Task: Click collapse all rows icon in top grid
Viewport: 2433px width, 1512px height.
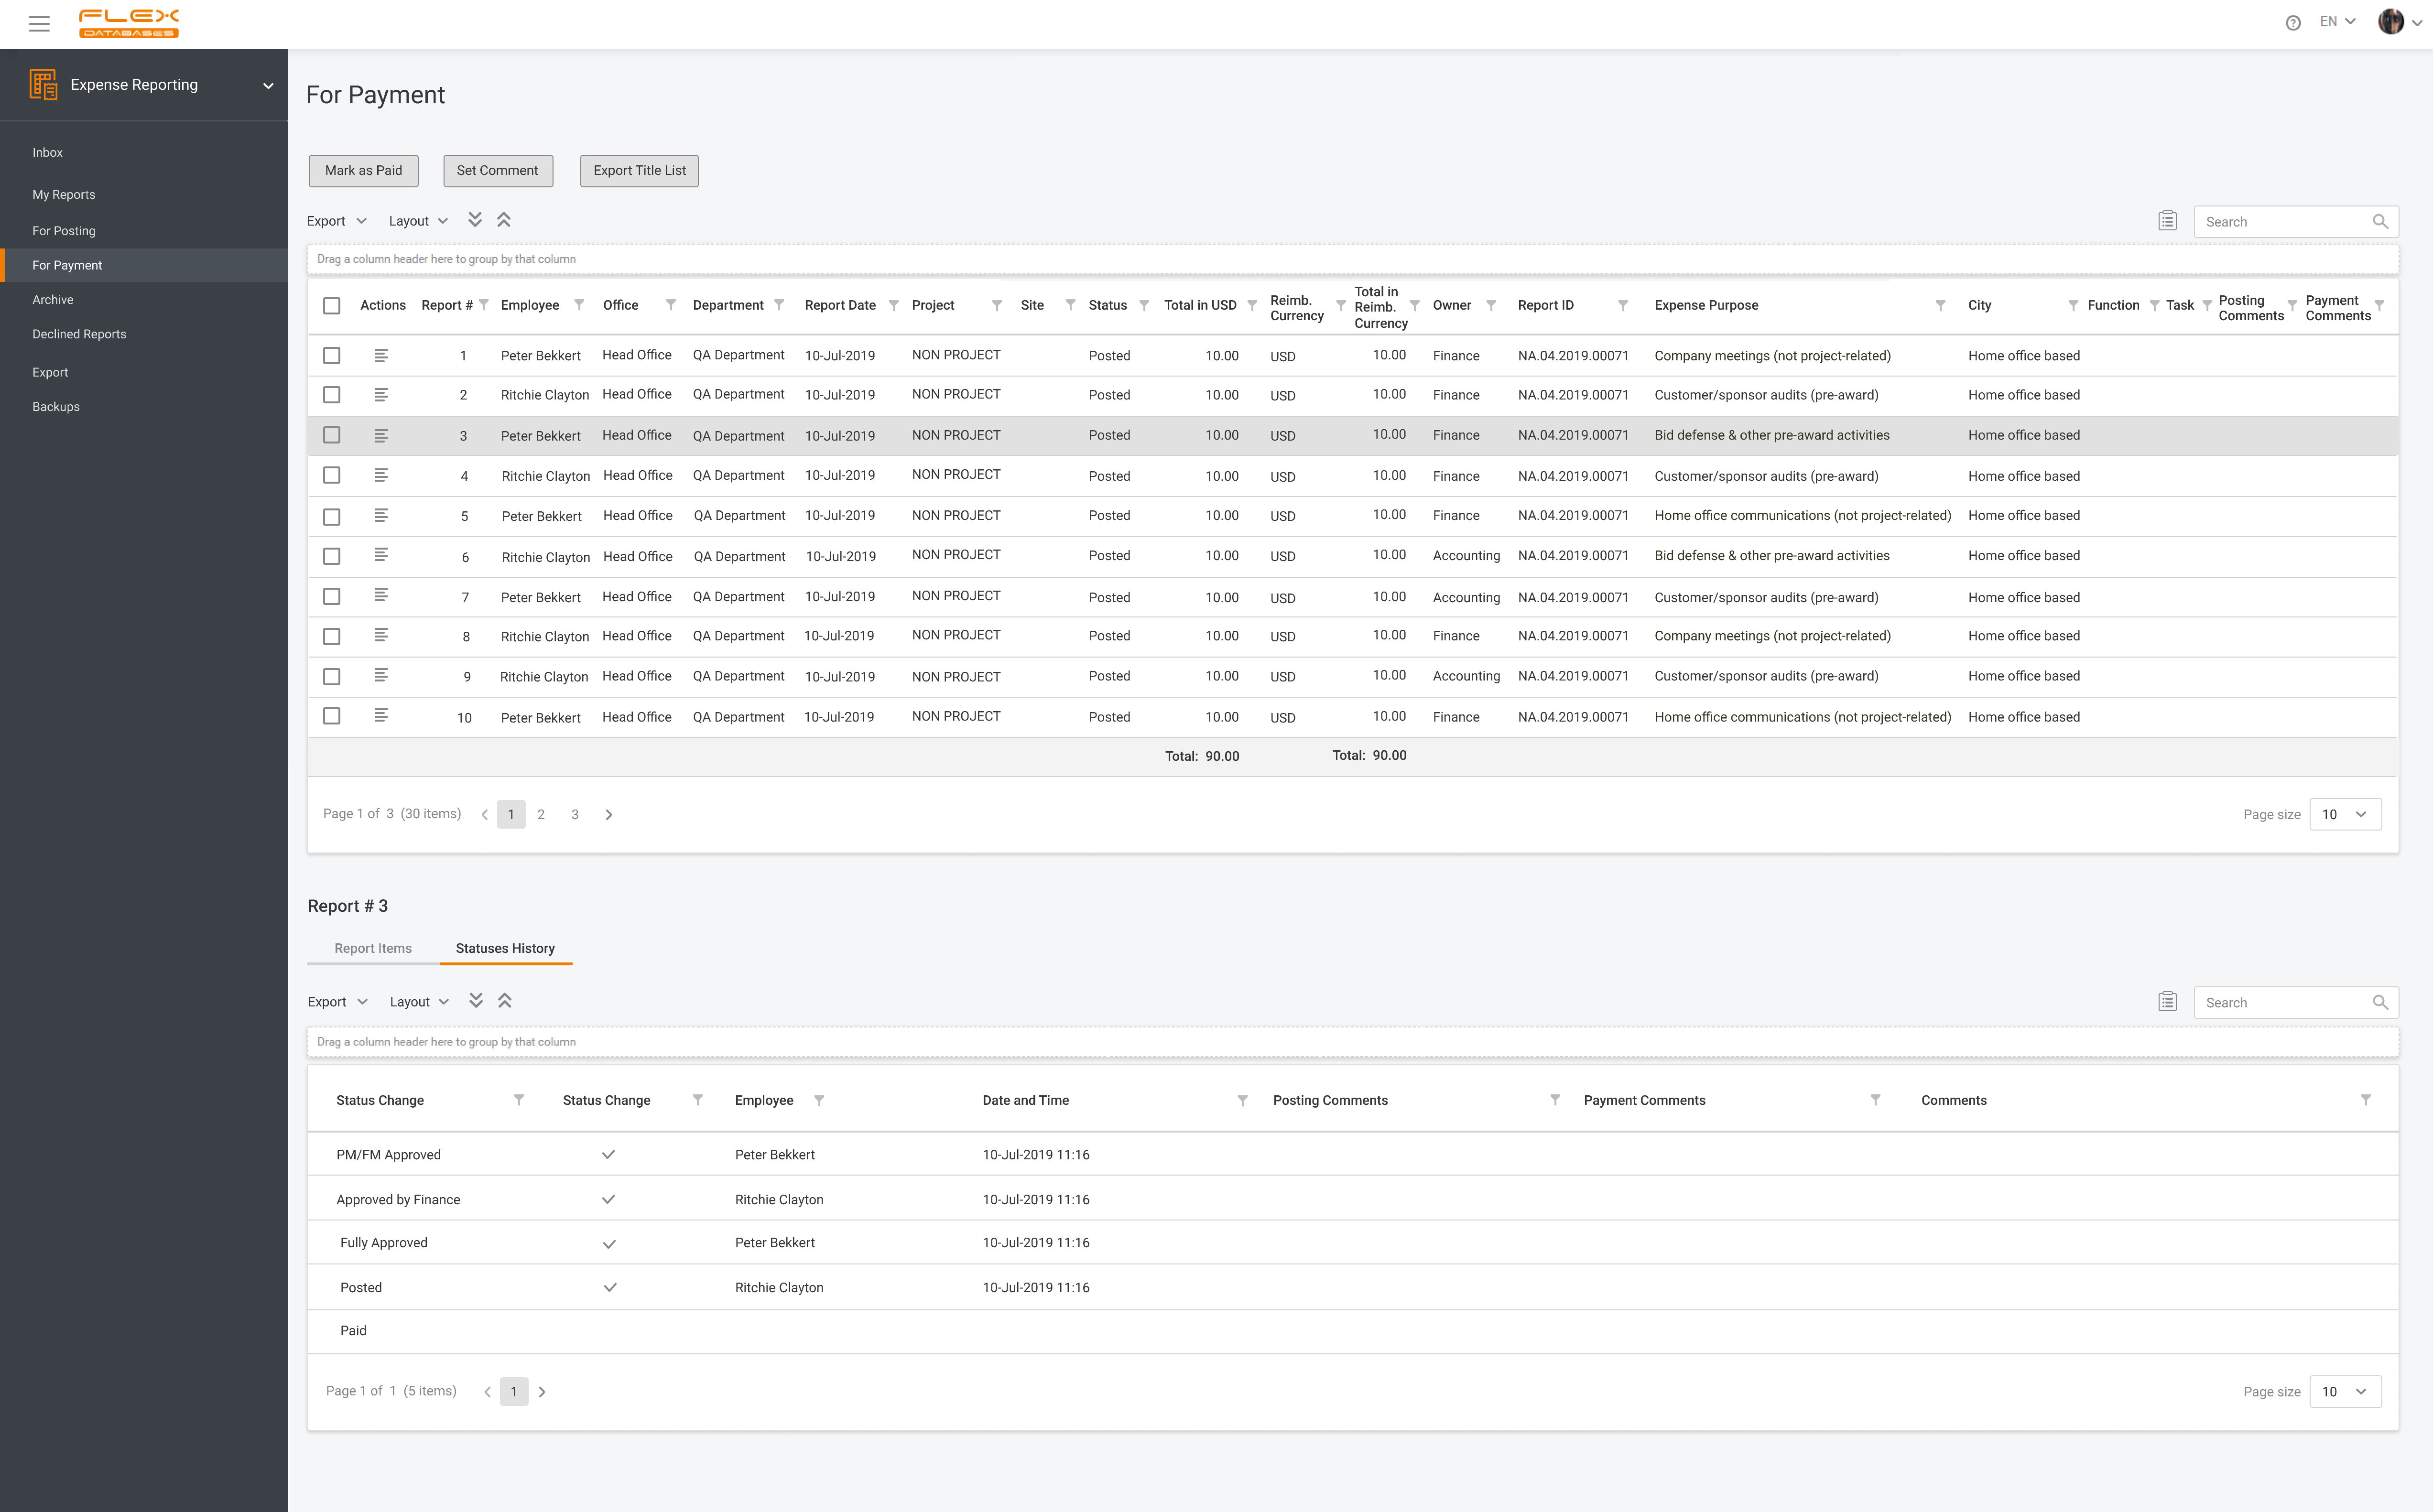Action: (x=504, y=220)
